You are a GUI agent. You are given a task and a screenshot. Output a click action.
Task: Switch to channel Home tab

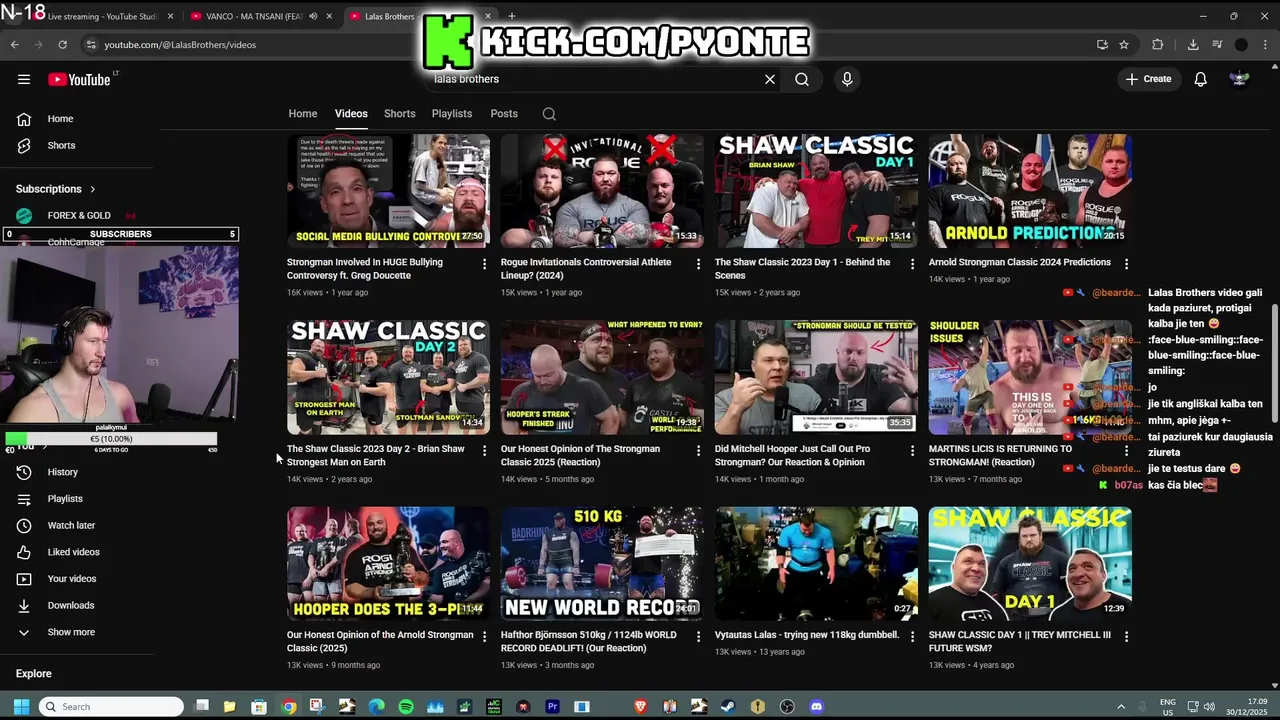coord(303,114)
